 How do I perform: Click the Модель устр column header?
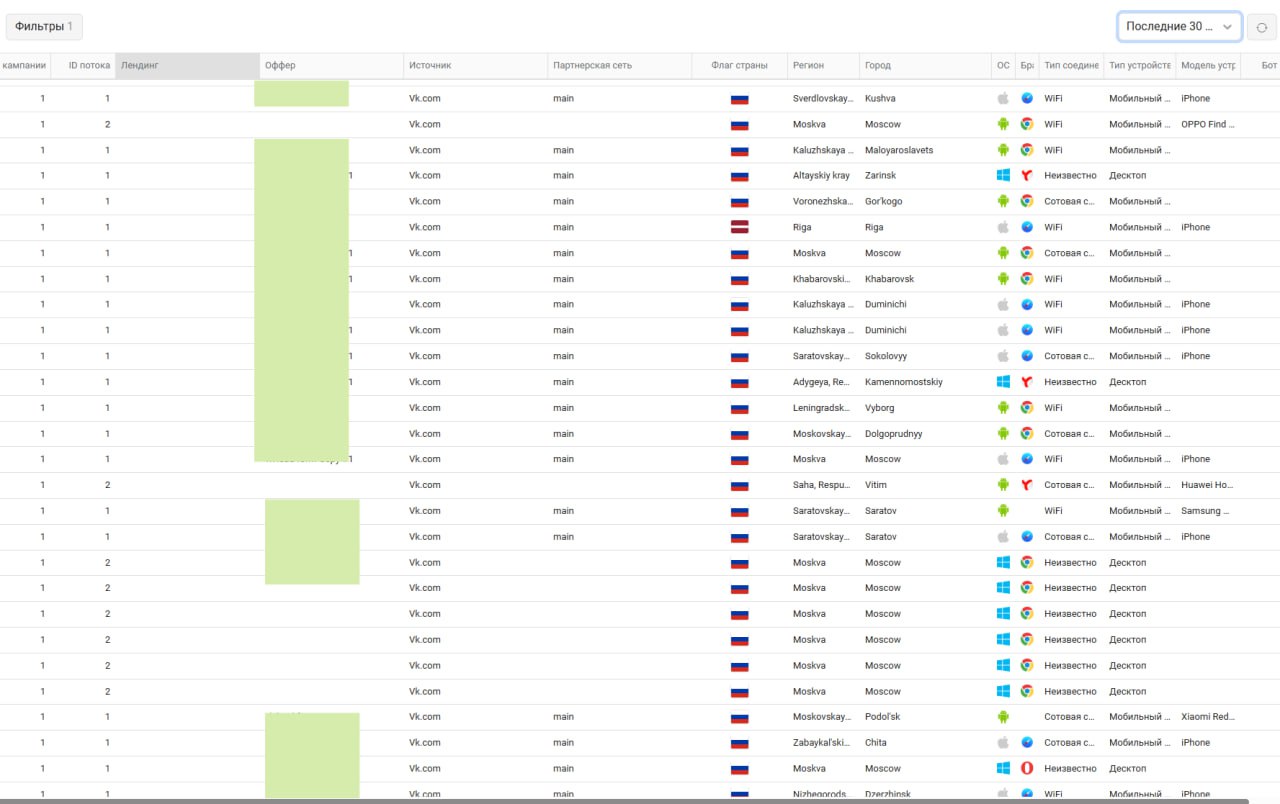tap(1208, 65)
